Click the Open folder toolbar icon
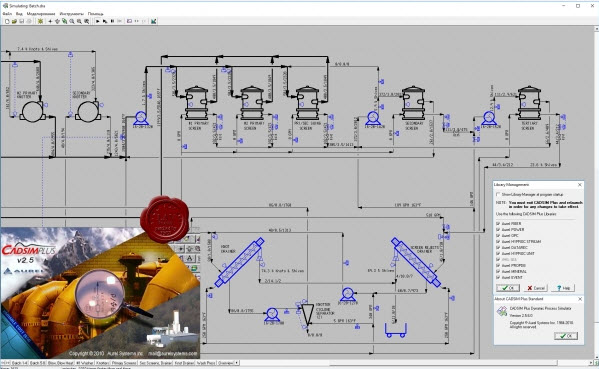The width and height of the screenshot is (599, 369). coord(14,21)
